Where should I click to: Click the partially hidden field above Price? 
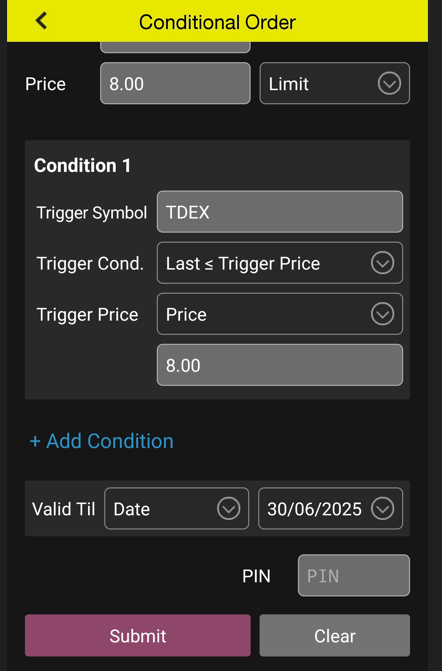coord(175,47)
